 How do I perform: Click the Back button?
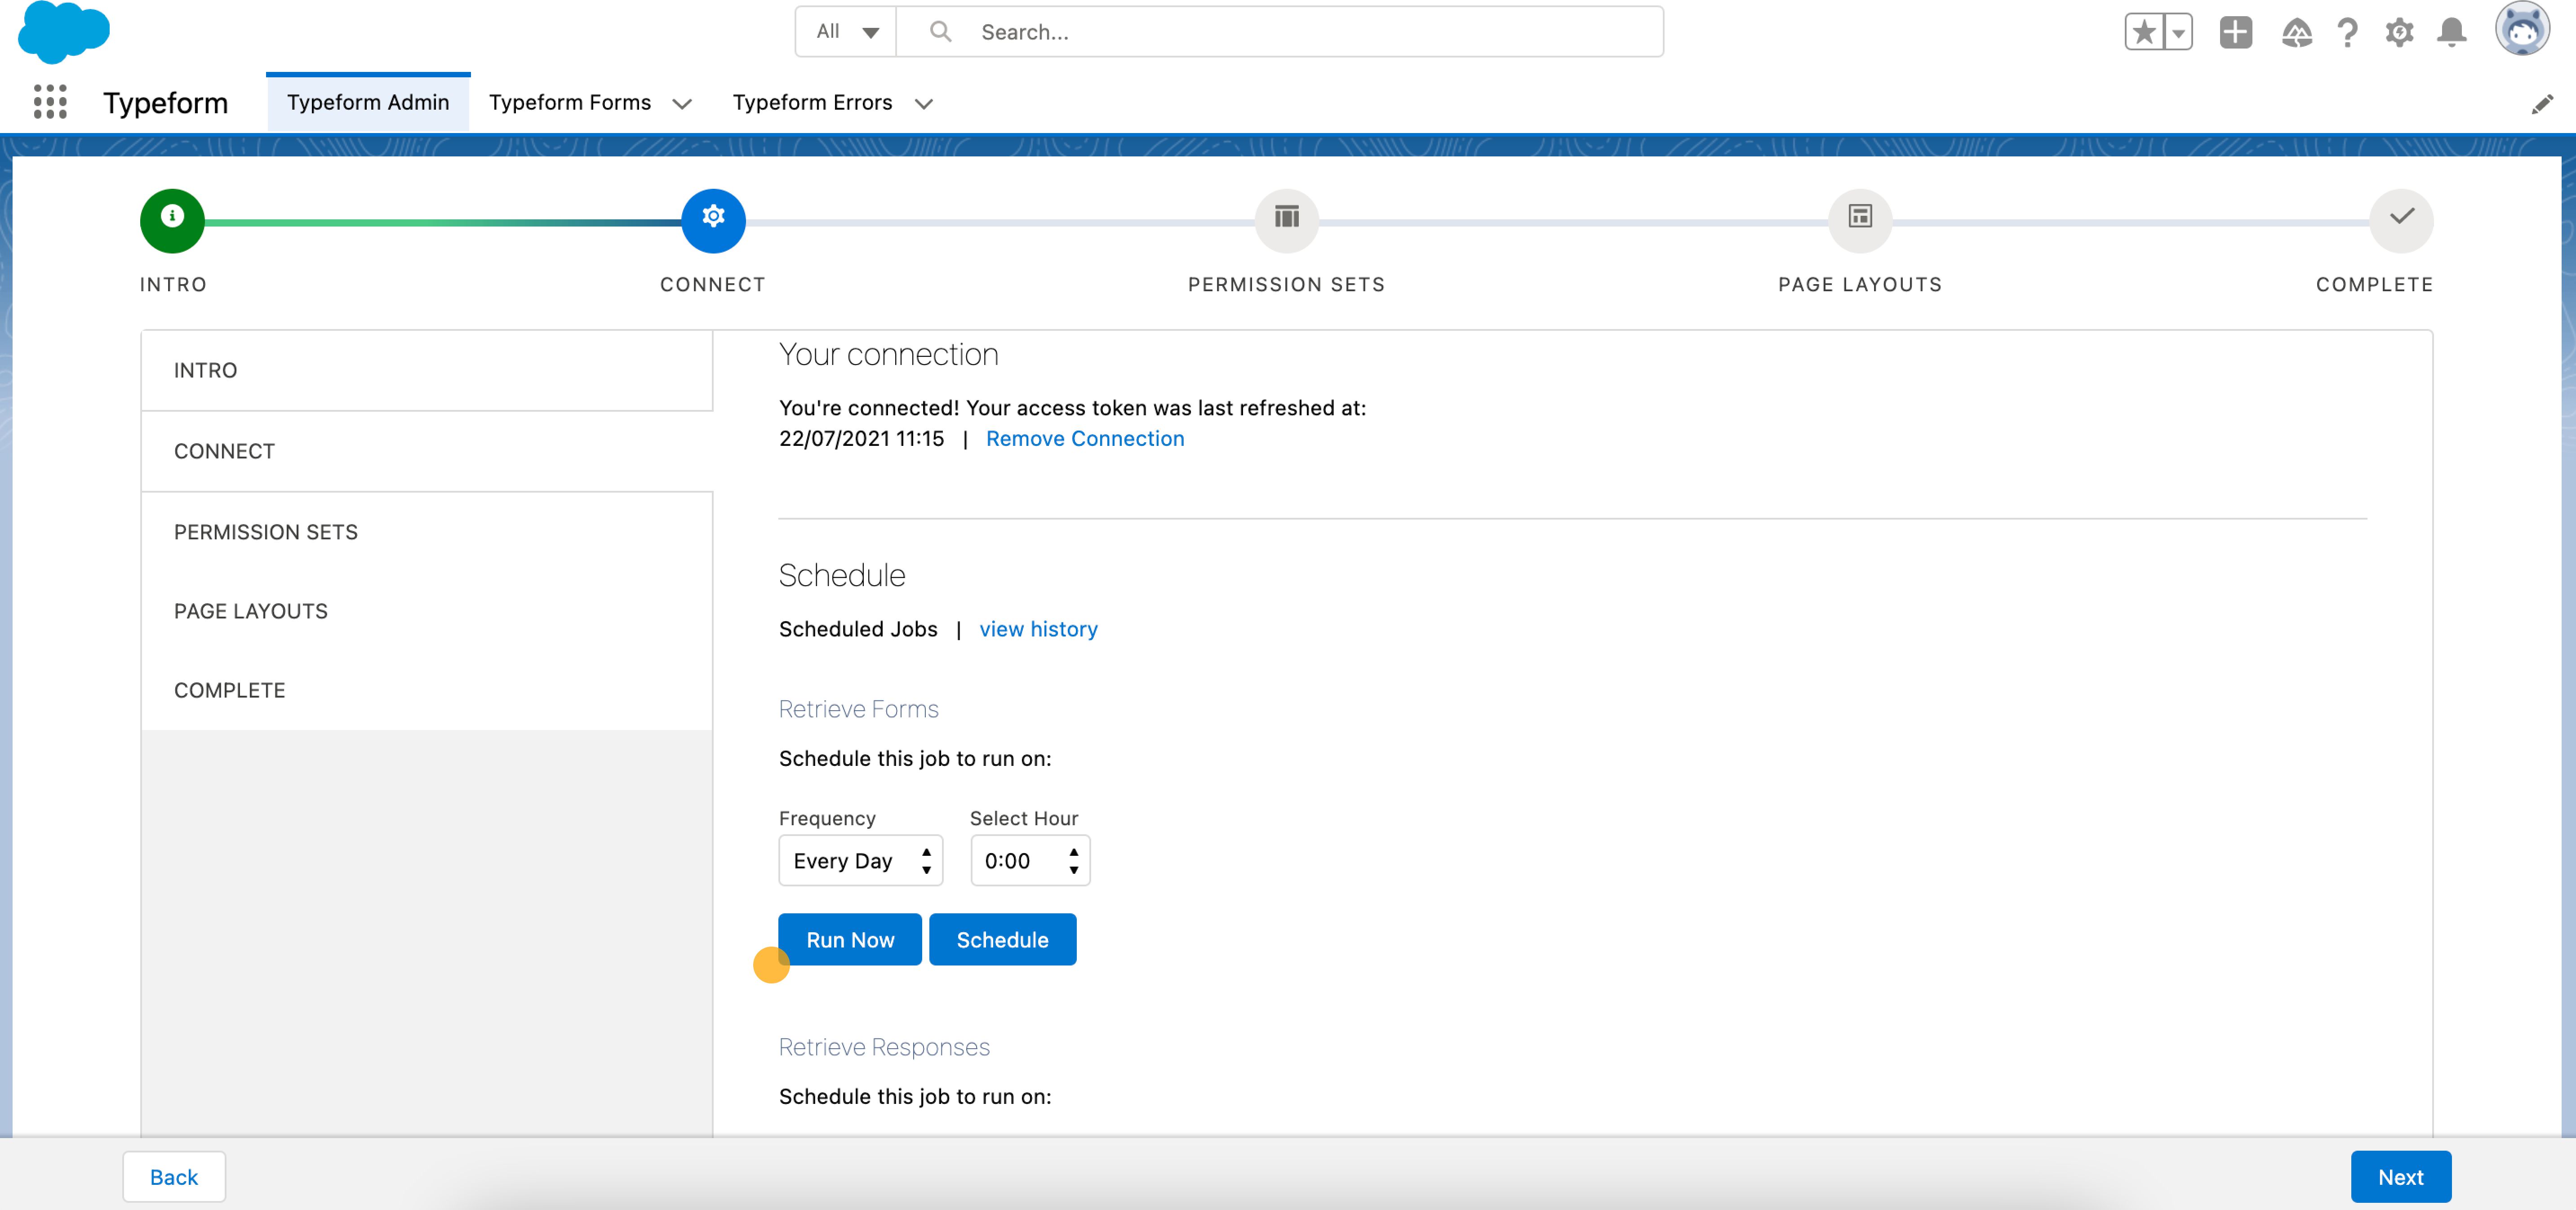point(174,1178)
